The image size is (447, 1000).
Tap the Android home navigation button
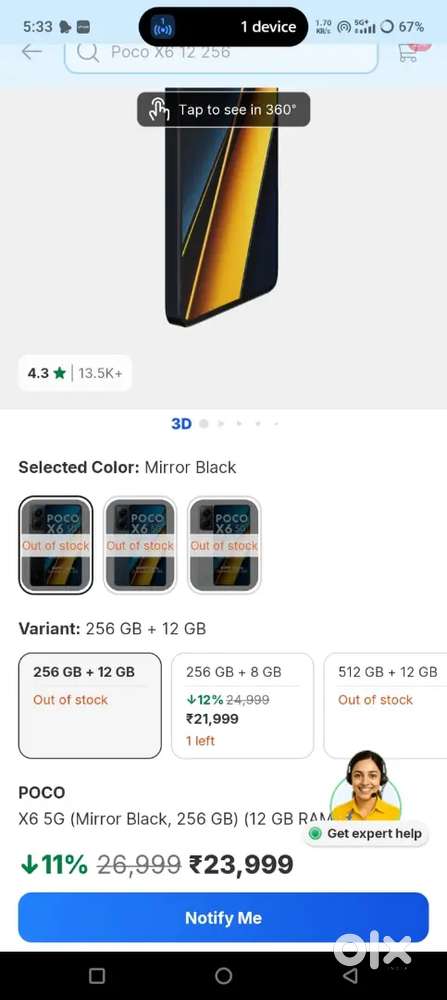click(x=223, y=976)
